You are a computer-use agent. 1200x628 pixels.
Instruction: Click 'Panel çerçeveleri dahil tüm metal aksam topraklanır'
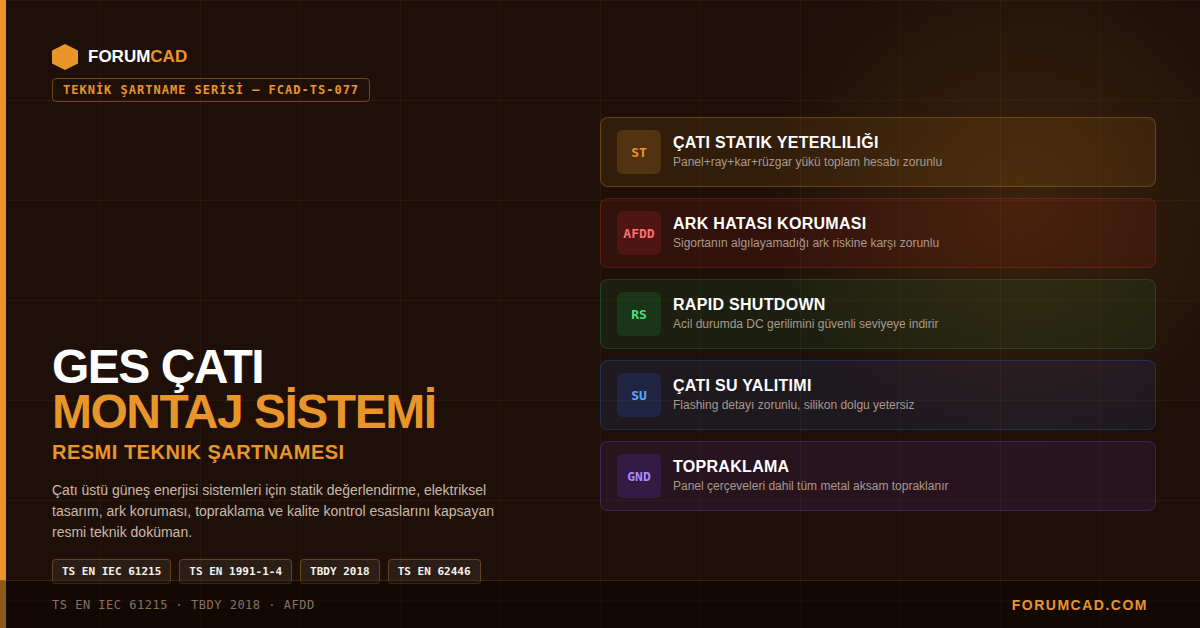tap(811, 486)
